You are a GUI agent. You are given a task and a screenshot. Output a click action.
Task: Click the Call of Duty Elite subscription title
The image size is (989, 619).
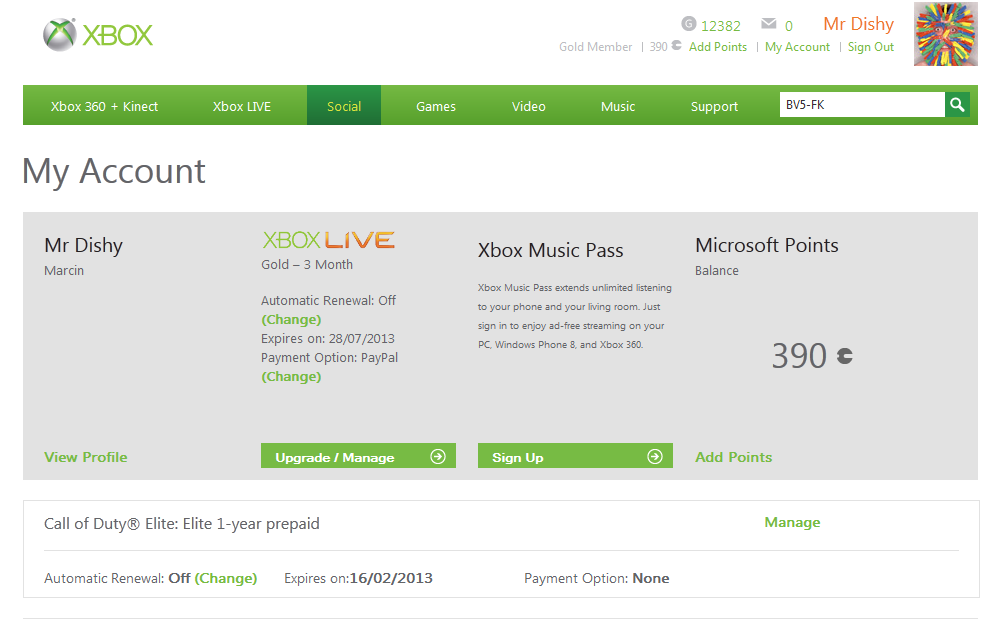pos(182,524)
